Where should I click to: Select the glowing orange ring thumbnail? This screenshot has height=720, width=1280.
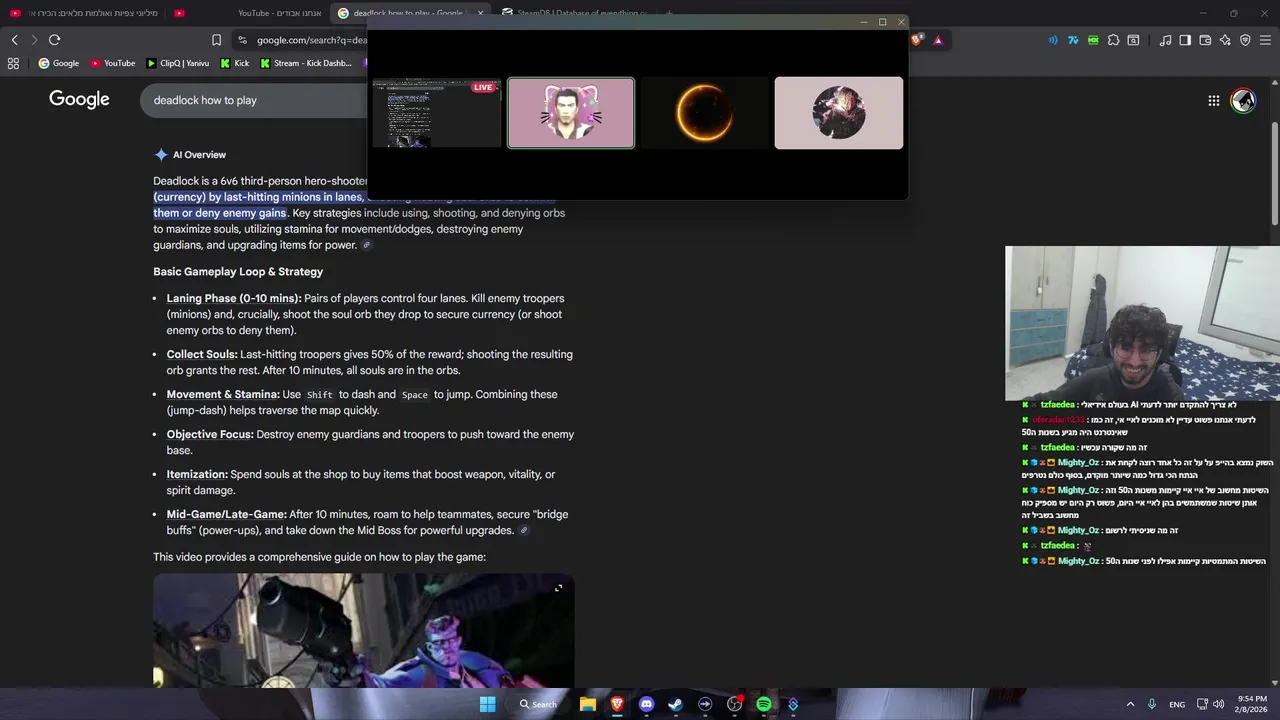pyautogui.click(x=705, y=113)
